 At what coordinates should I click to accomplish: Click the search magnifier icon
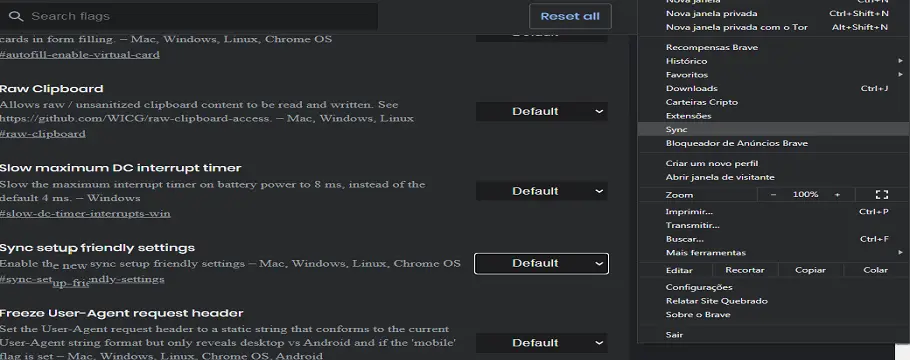pos(16,16)
